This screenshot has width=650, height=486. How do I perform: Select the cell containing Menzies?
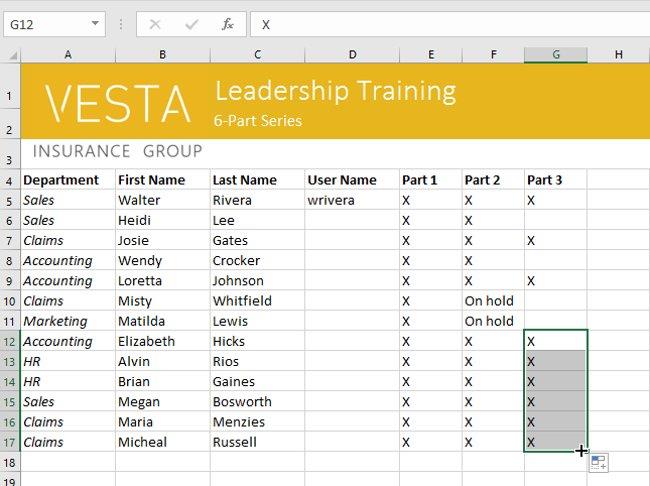pyautogui.click(x=257, y=422)
